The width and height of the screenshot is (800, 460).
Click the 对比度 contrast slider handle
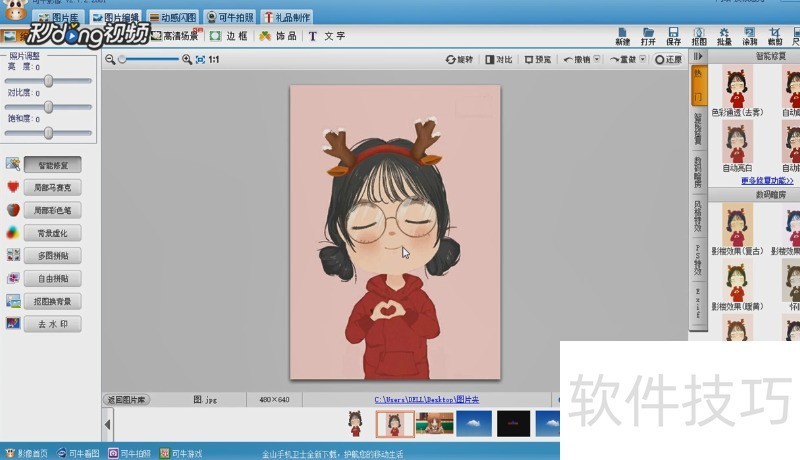tap(48, 107)
